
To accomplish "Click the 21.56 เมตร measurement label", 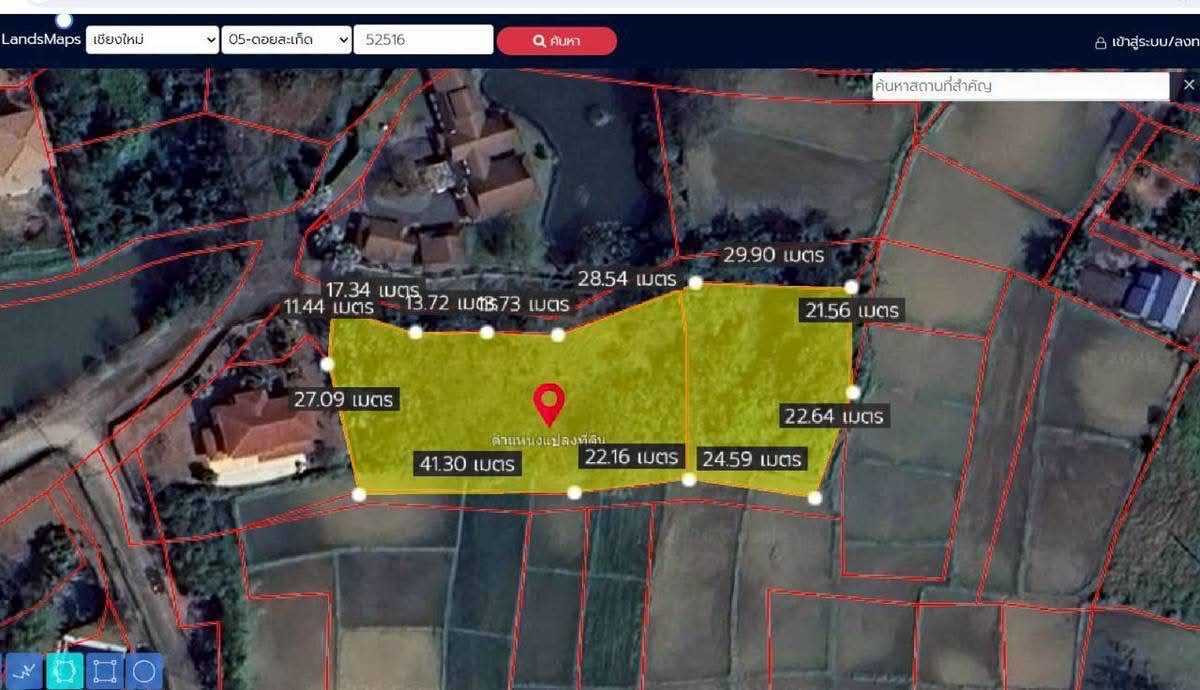I will pos(852,311).
